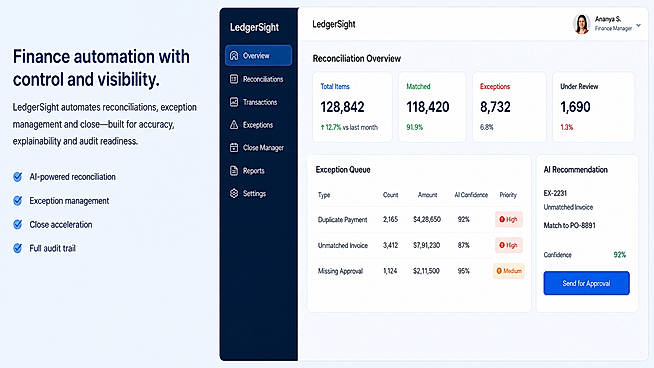Viewport: 654px width, 368px height.
Task: Click the 1.3% under review percentage
Action: tap(566, 127)
